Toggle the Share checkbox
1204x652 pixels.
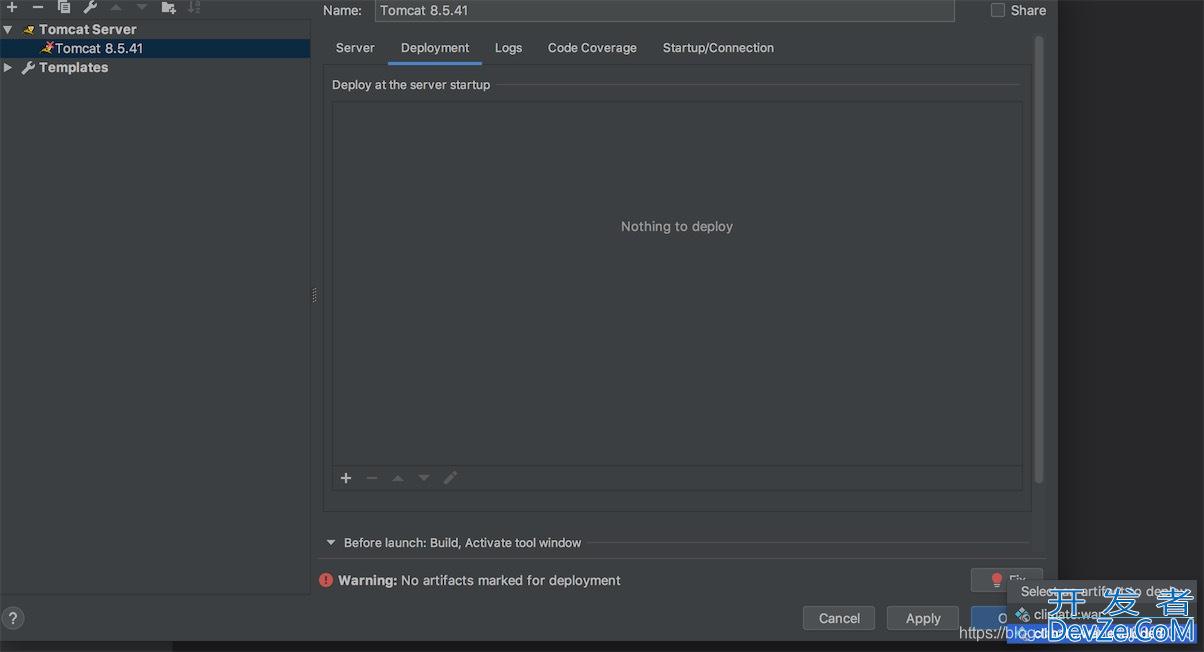998,10
